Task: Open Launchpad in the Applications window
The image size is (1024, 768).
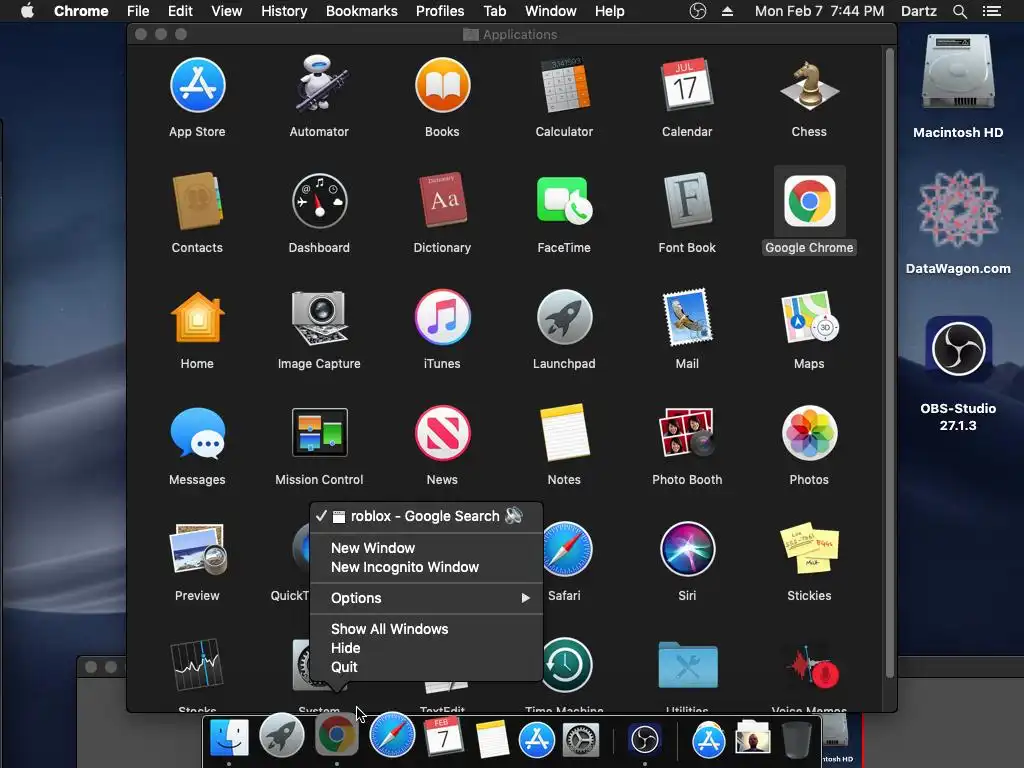Action: (x=564, y=317)
